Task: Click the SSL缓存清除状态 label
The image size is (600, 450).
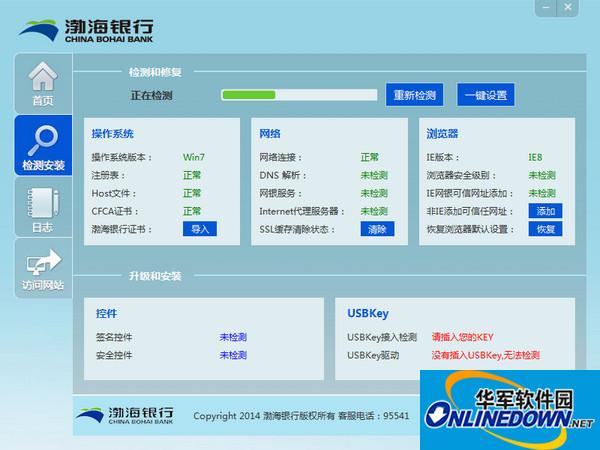Action: pyautogui.click(x=297, y=229)
